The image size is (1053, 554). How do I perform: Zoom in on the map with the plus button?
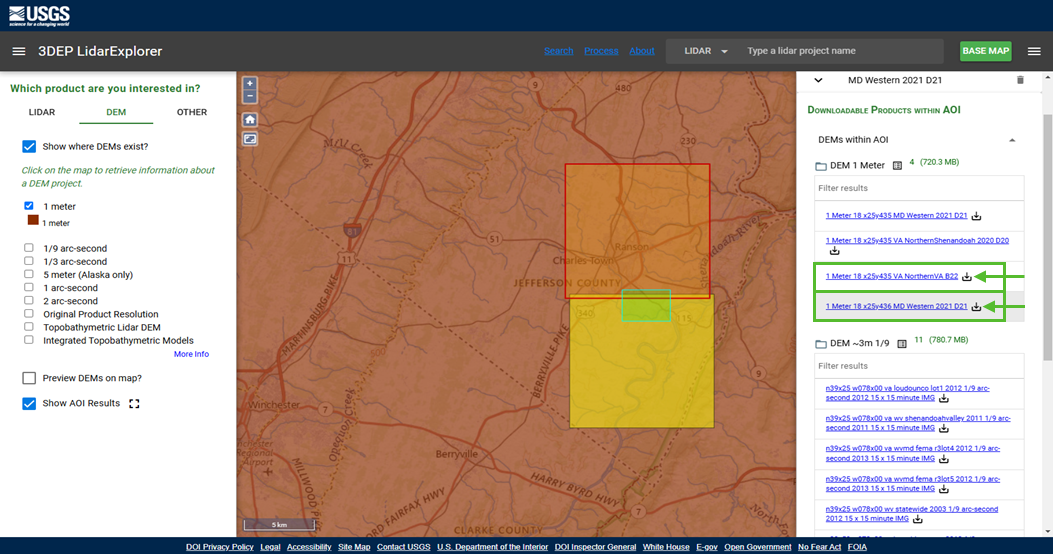point(250,84)
